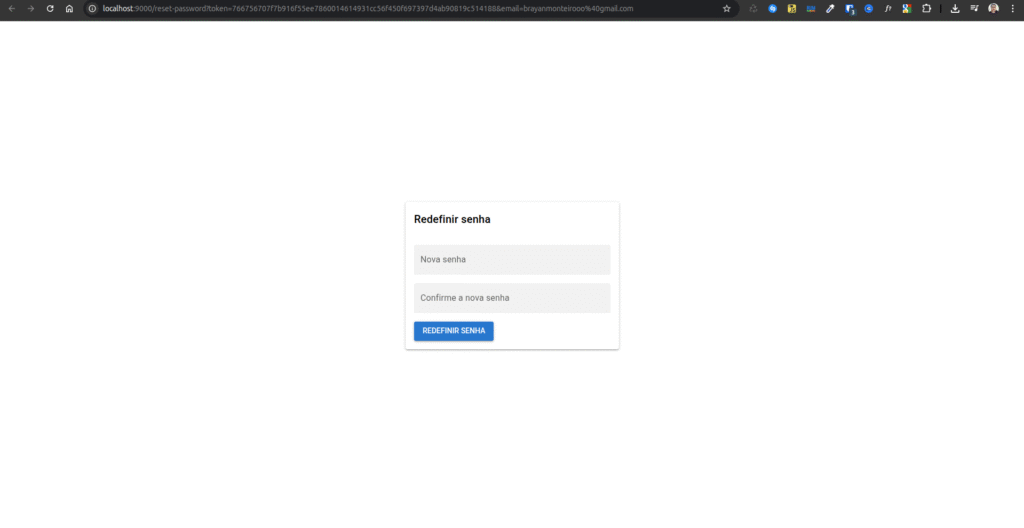This screenshot has height=528, width=1024.
Task: Bookmark this page with the star icon
Action: point(727,8)
